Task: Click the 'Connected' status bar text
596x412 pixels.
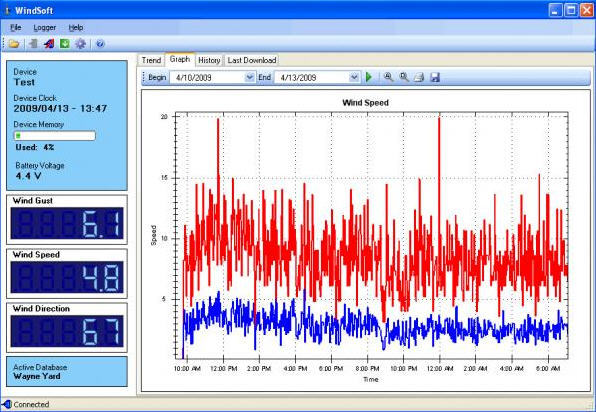Action: pyautogui.click(x=31, y=404)
